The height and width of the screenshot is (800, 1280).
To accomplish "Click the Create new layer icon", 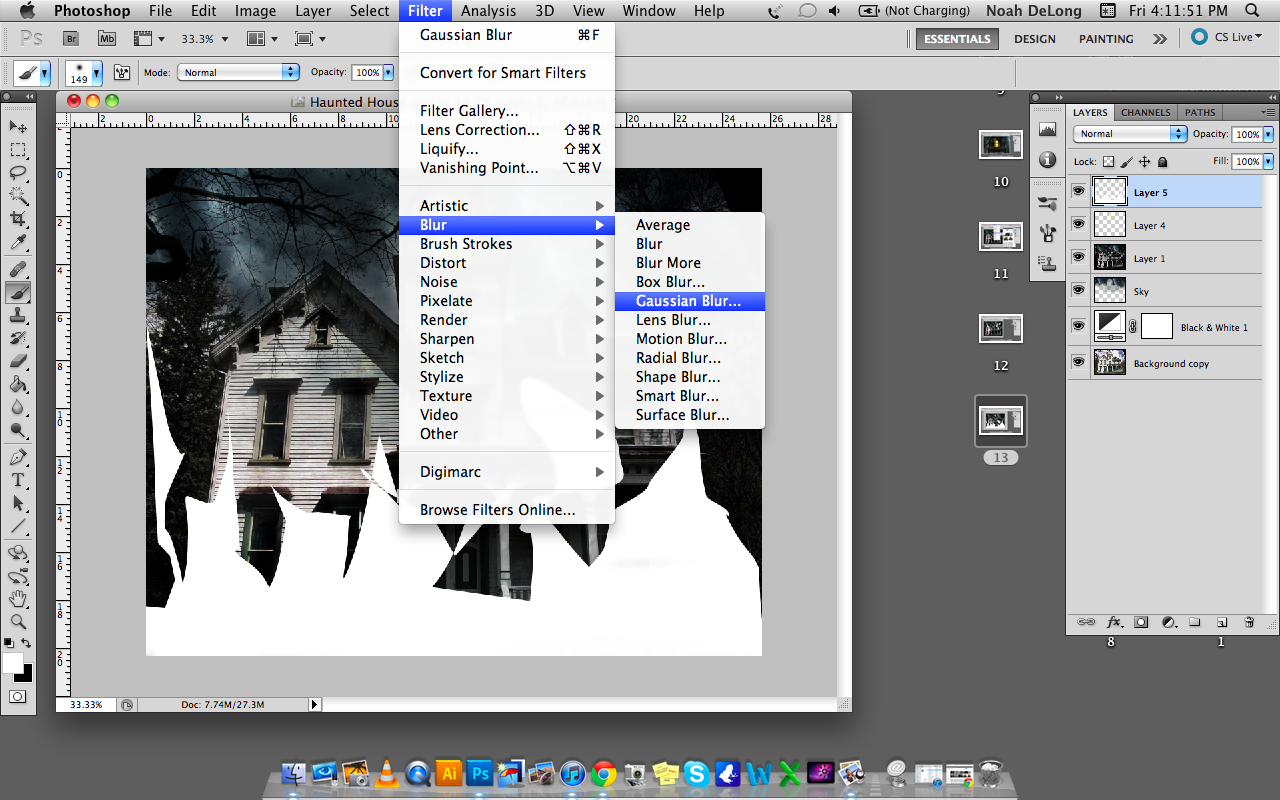I will pos(1221,622).
